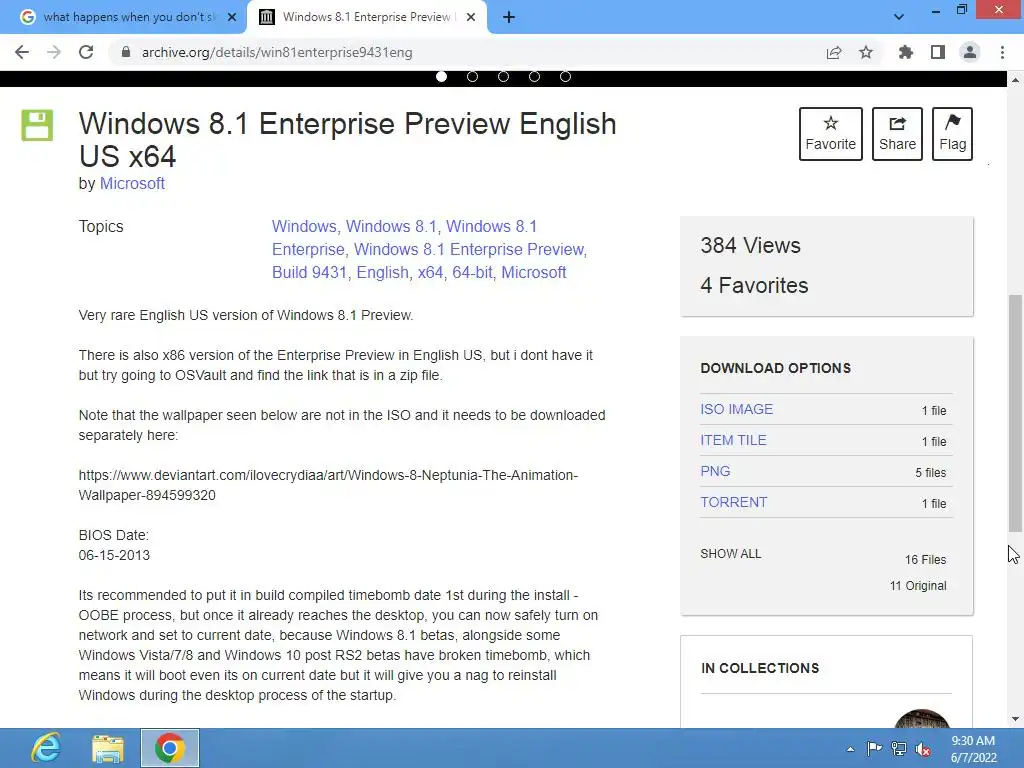Click the 11 Original files link

point(918,586)
